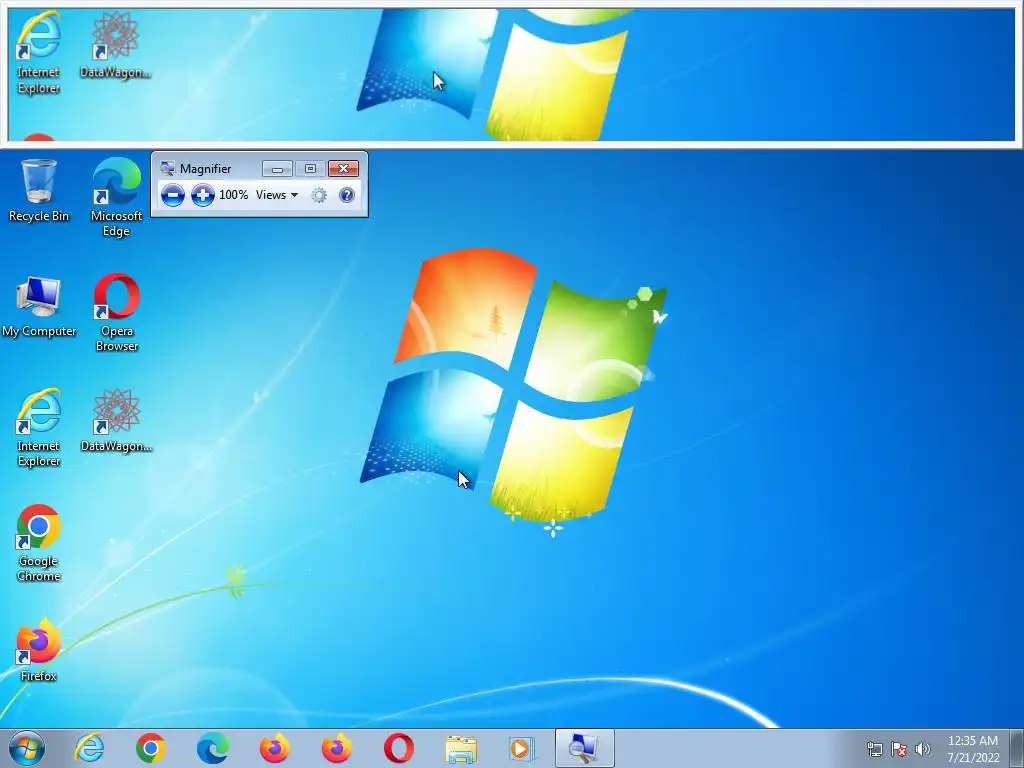The height and width of the screenshot is (768, 1024).
Task: Open the Windows Start menu
Action: (x=27, y=748)
